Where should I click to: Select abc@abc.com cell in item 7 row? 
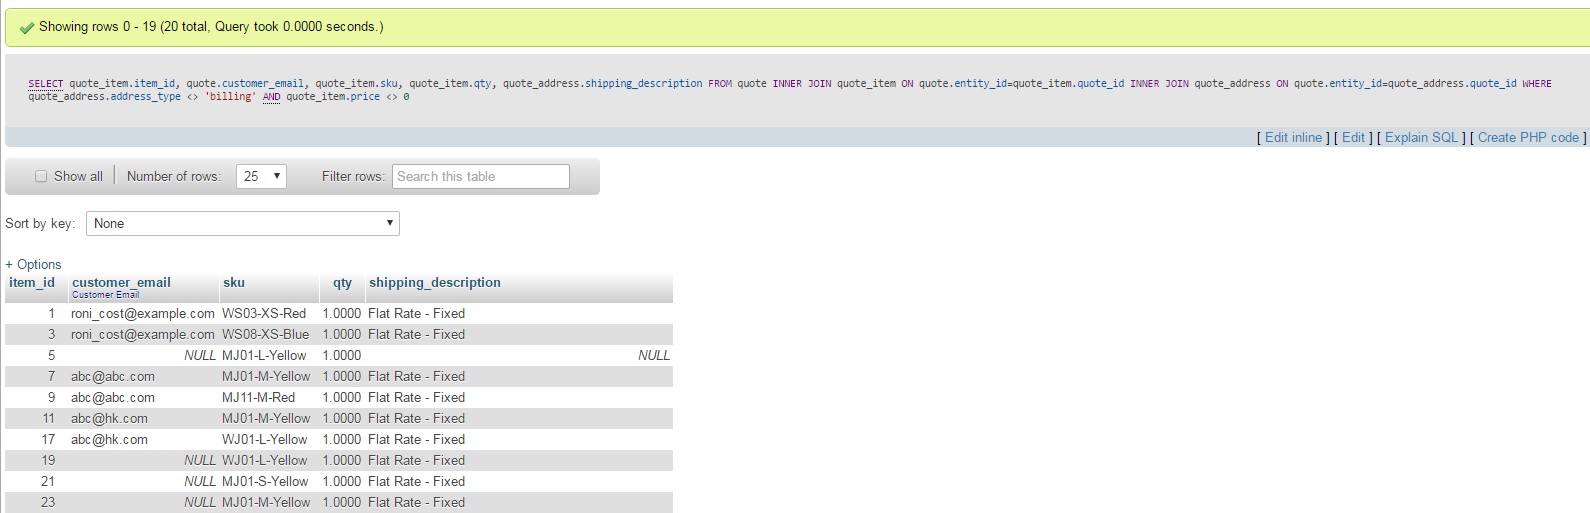coord(113,377)
